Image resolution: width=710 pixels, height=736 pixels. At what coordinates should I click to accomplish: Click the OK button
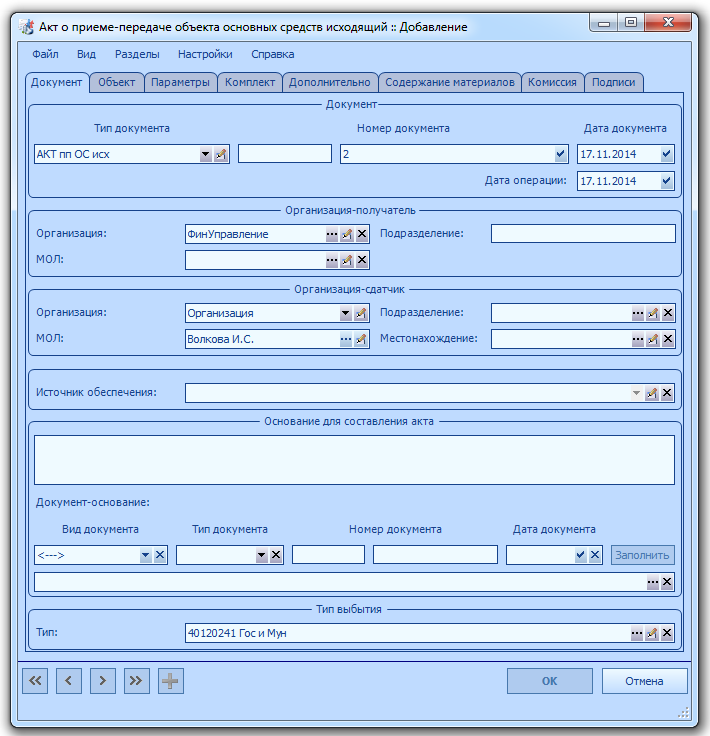(550, 681)
